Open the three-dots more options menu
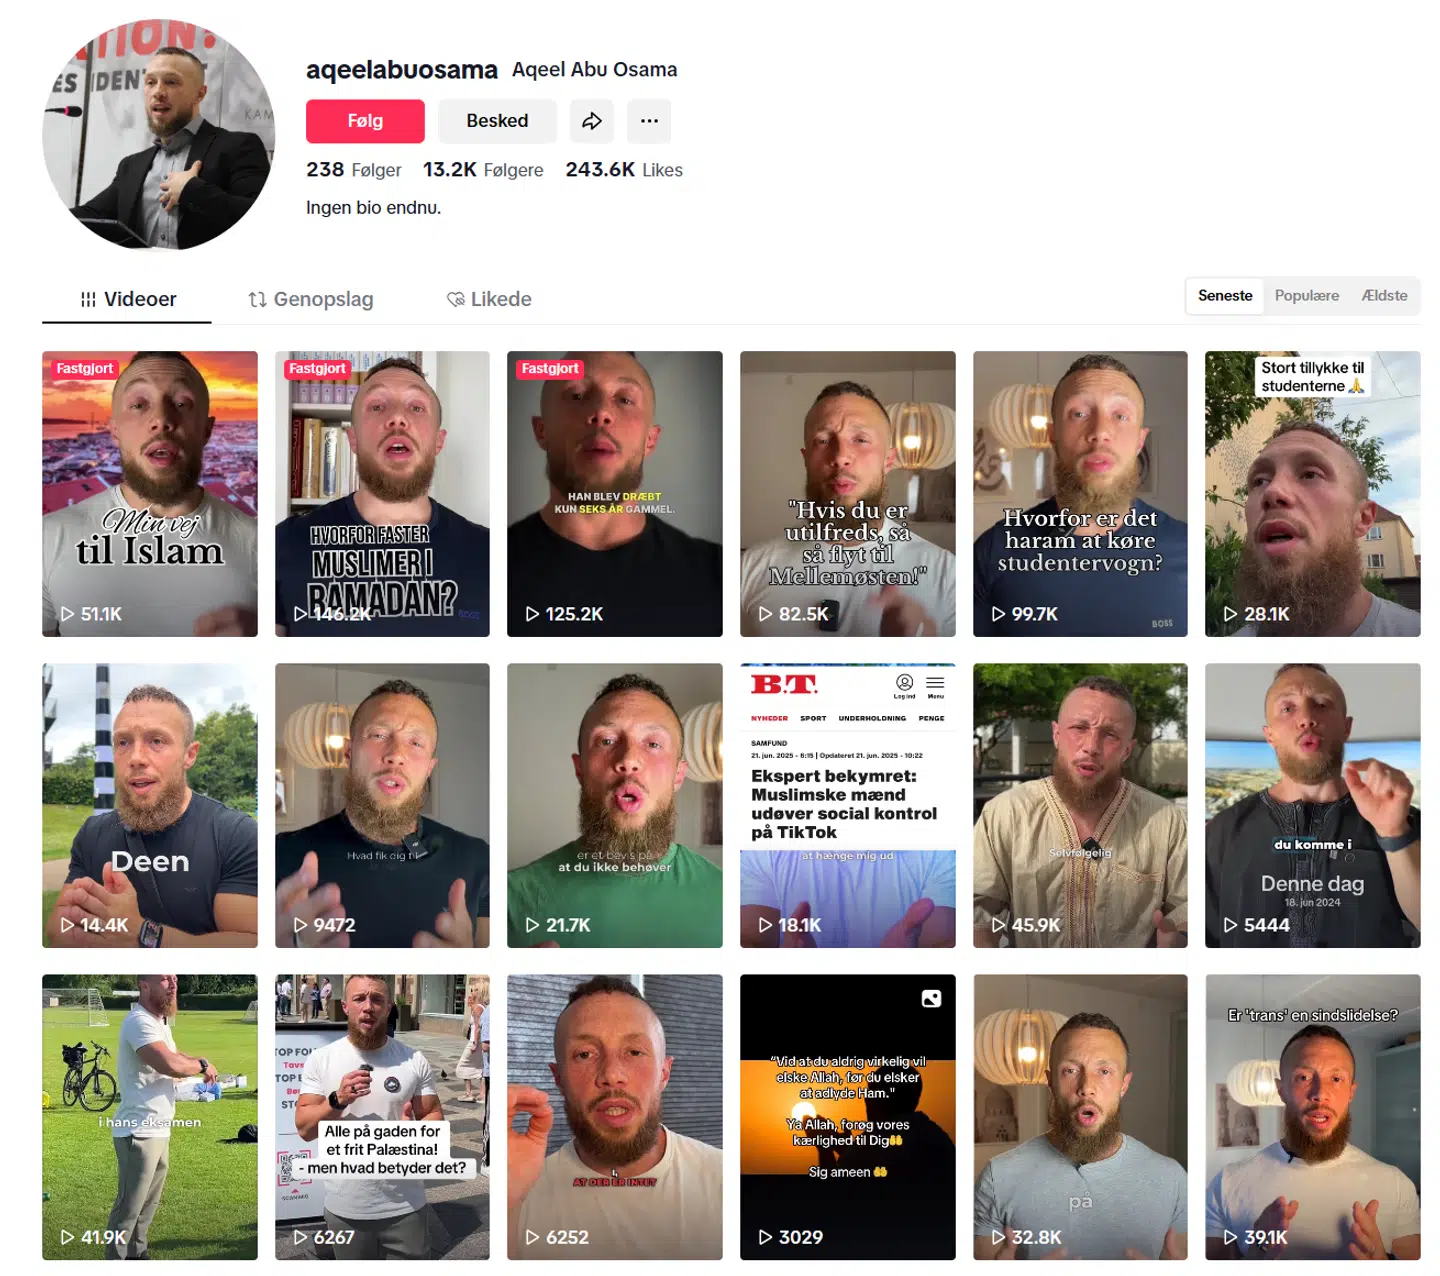 click(649, 121)
